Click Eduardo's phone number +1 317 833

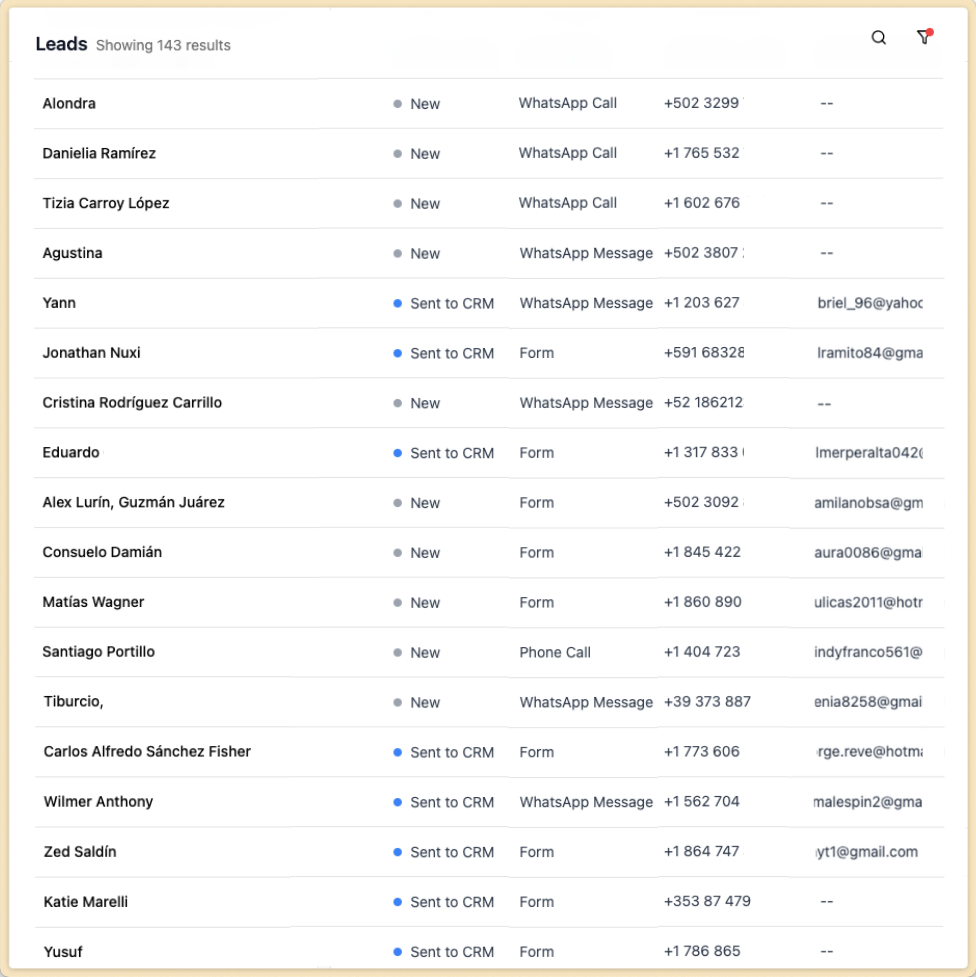(703, 453)
